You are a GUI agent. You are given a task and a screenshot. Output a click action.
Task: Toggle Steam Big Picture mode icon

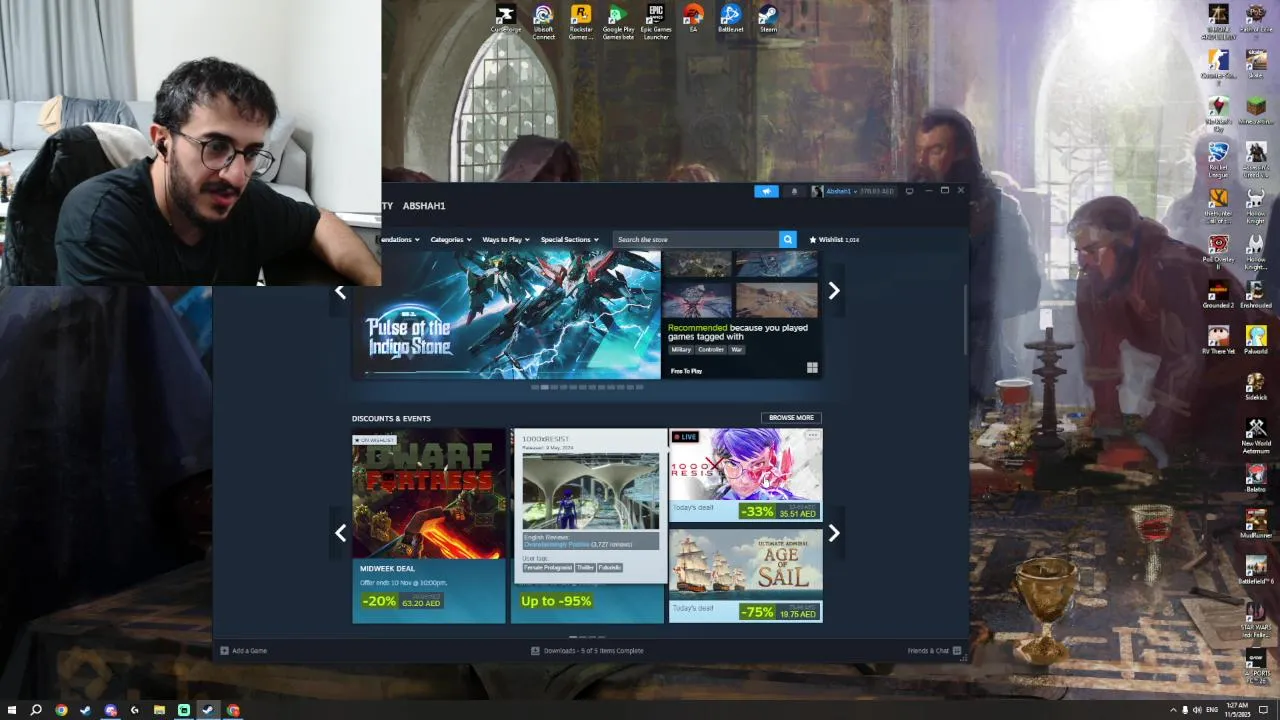909,191
